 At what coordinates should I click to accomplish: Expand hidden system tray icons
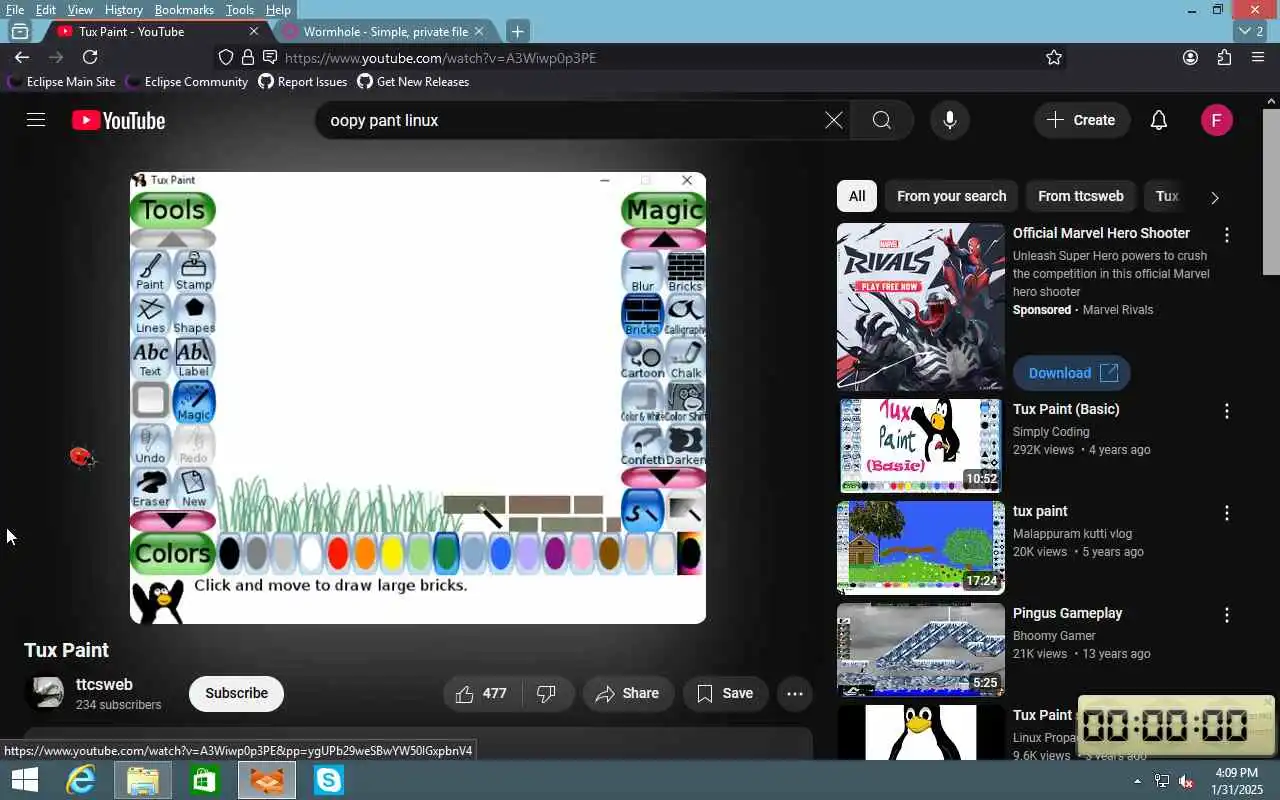(x=1137, y=781)
